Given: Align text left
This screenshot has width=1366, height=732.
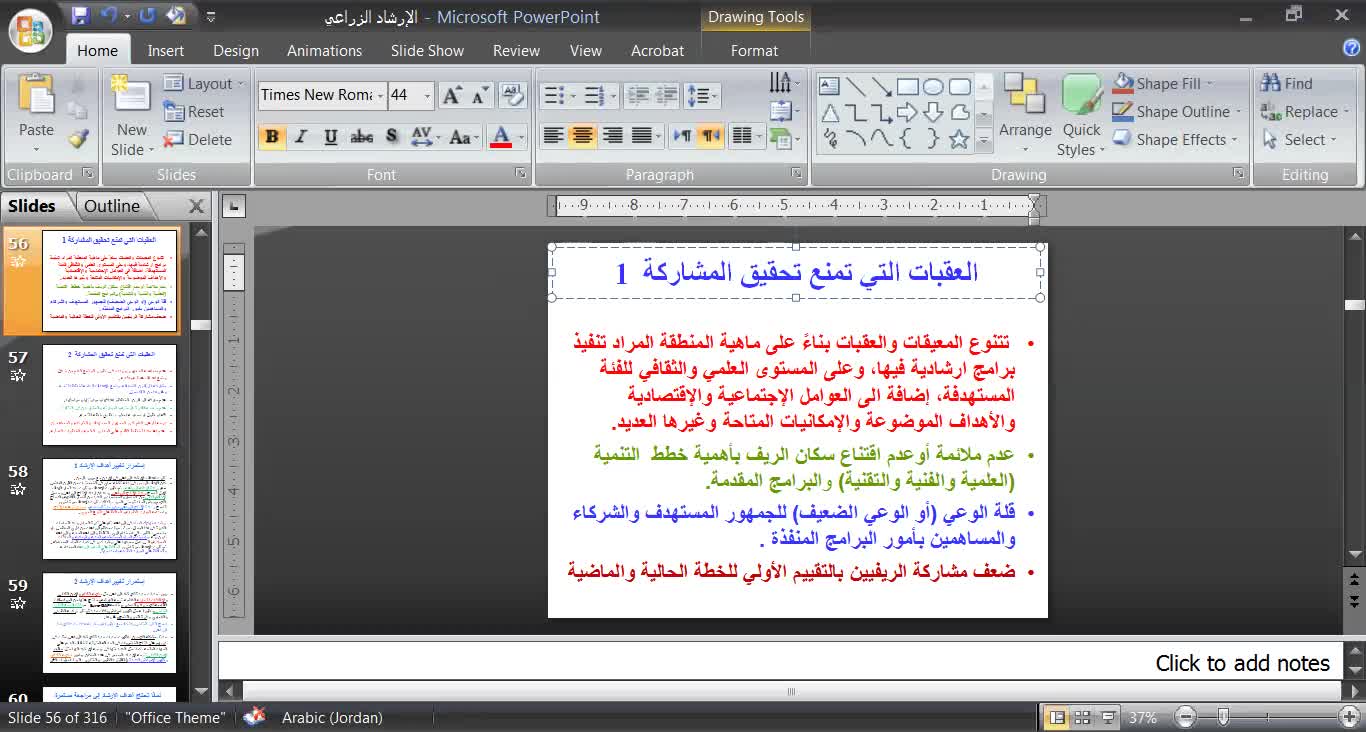Looking at the screenshot, I should pos(552,136).
